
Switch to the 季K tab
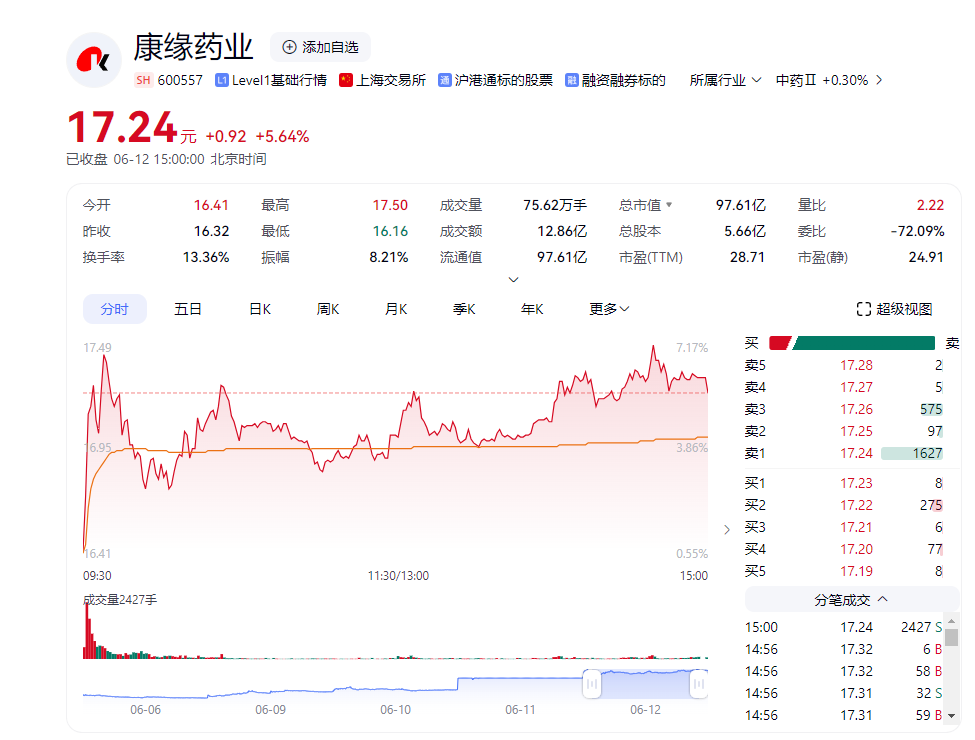click(x=464, y=309)
